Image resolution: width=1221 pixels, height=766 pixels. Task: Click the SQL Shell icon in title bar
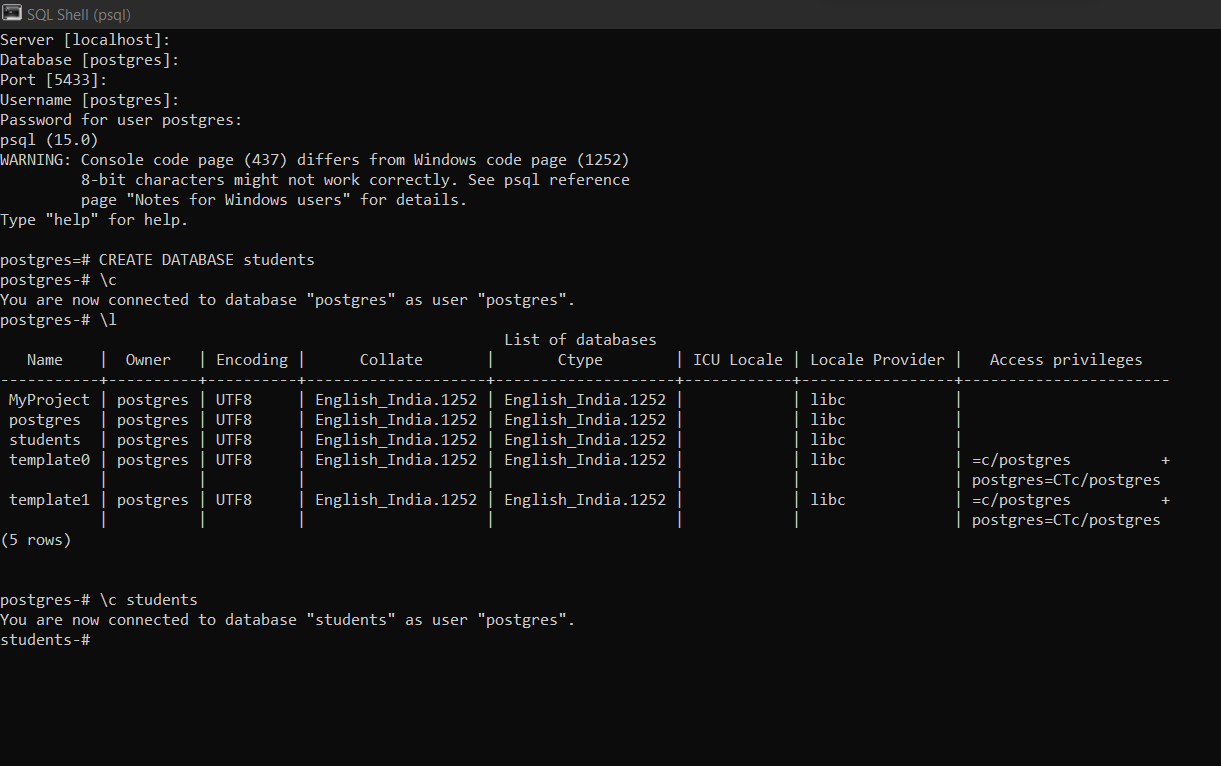(x=12, y=14)
